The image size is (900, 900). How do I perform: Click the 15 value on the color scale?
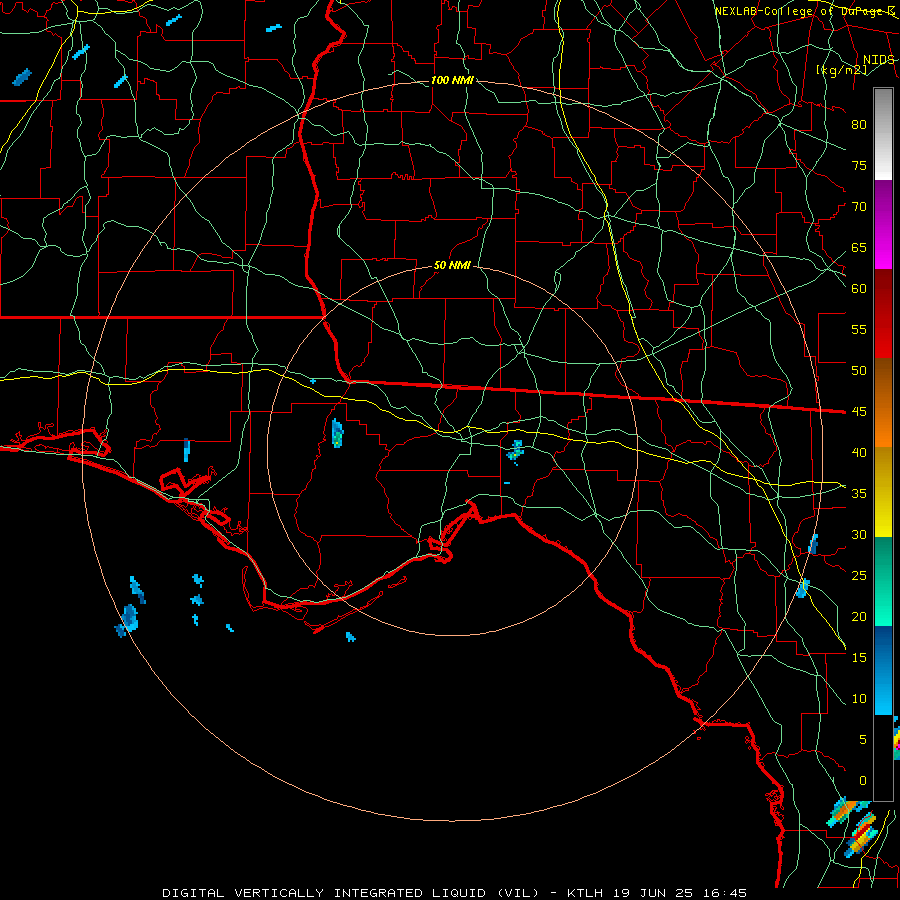point(859,658)
